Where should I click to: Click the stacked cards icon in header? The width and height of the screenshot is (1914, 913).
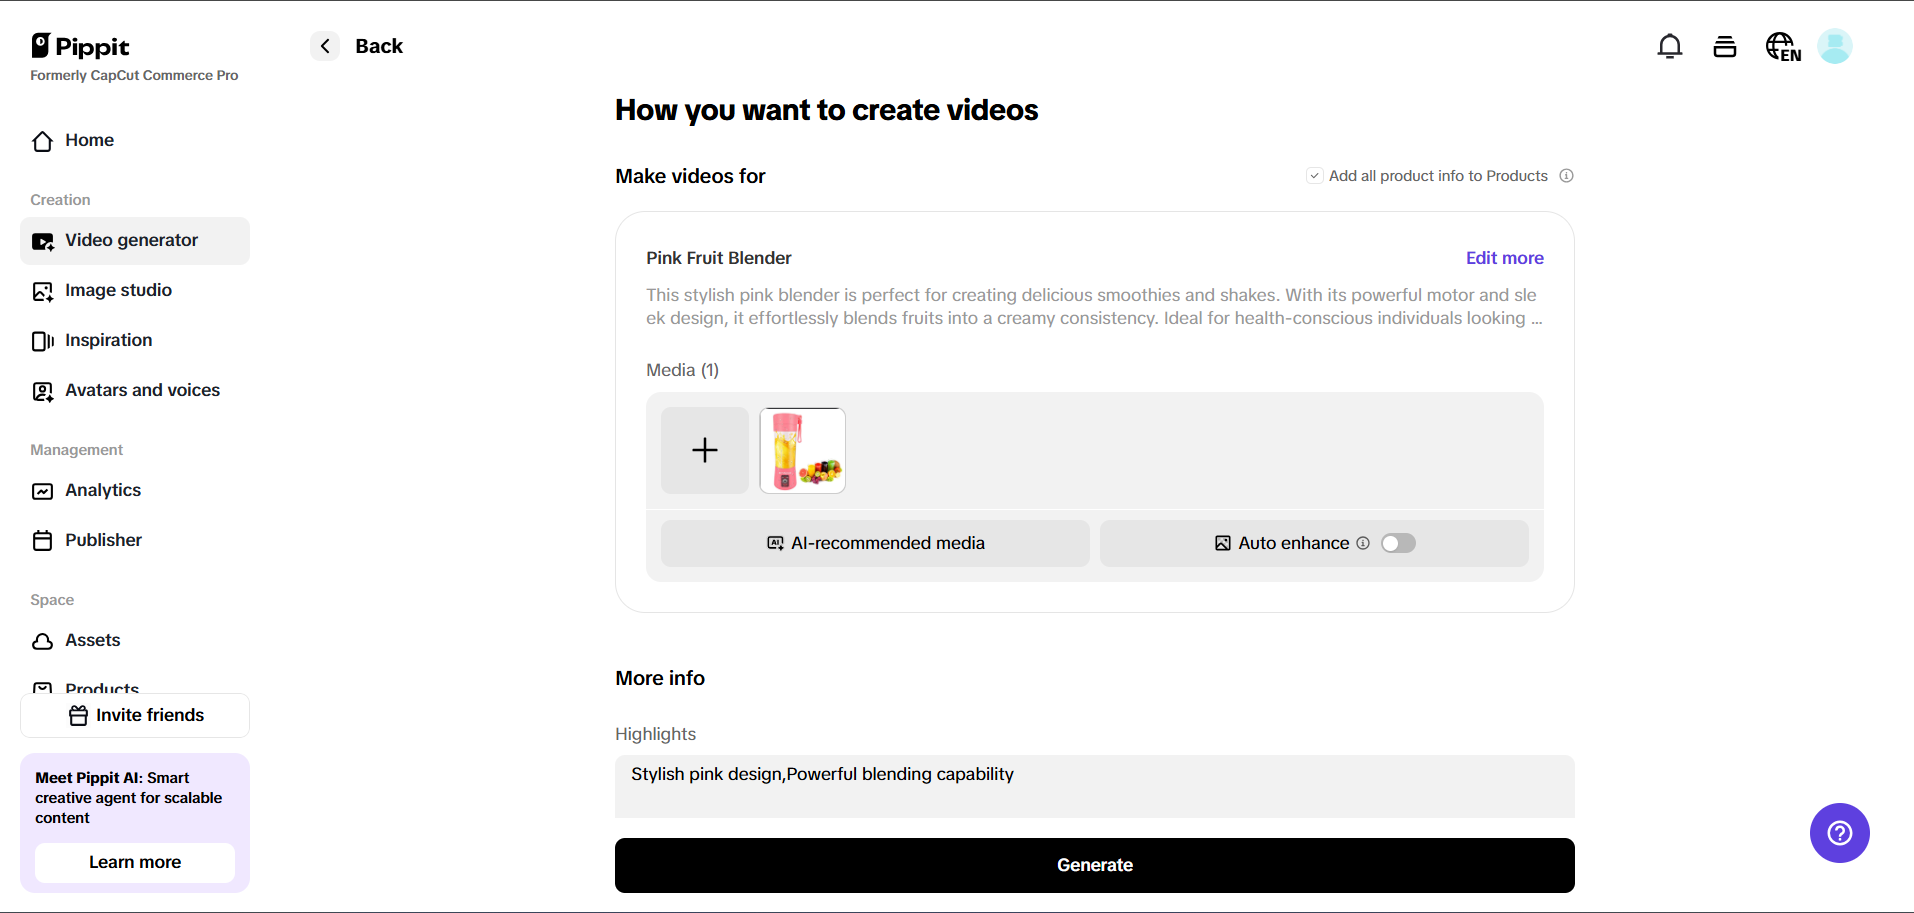(x=1724, y=47)
